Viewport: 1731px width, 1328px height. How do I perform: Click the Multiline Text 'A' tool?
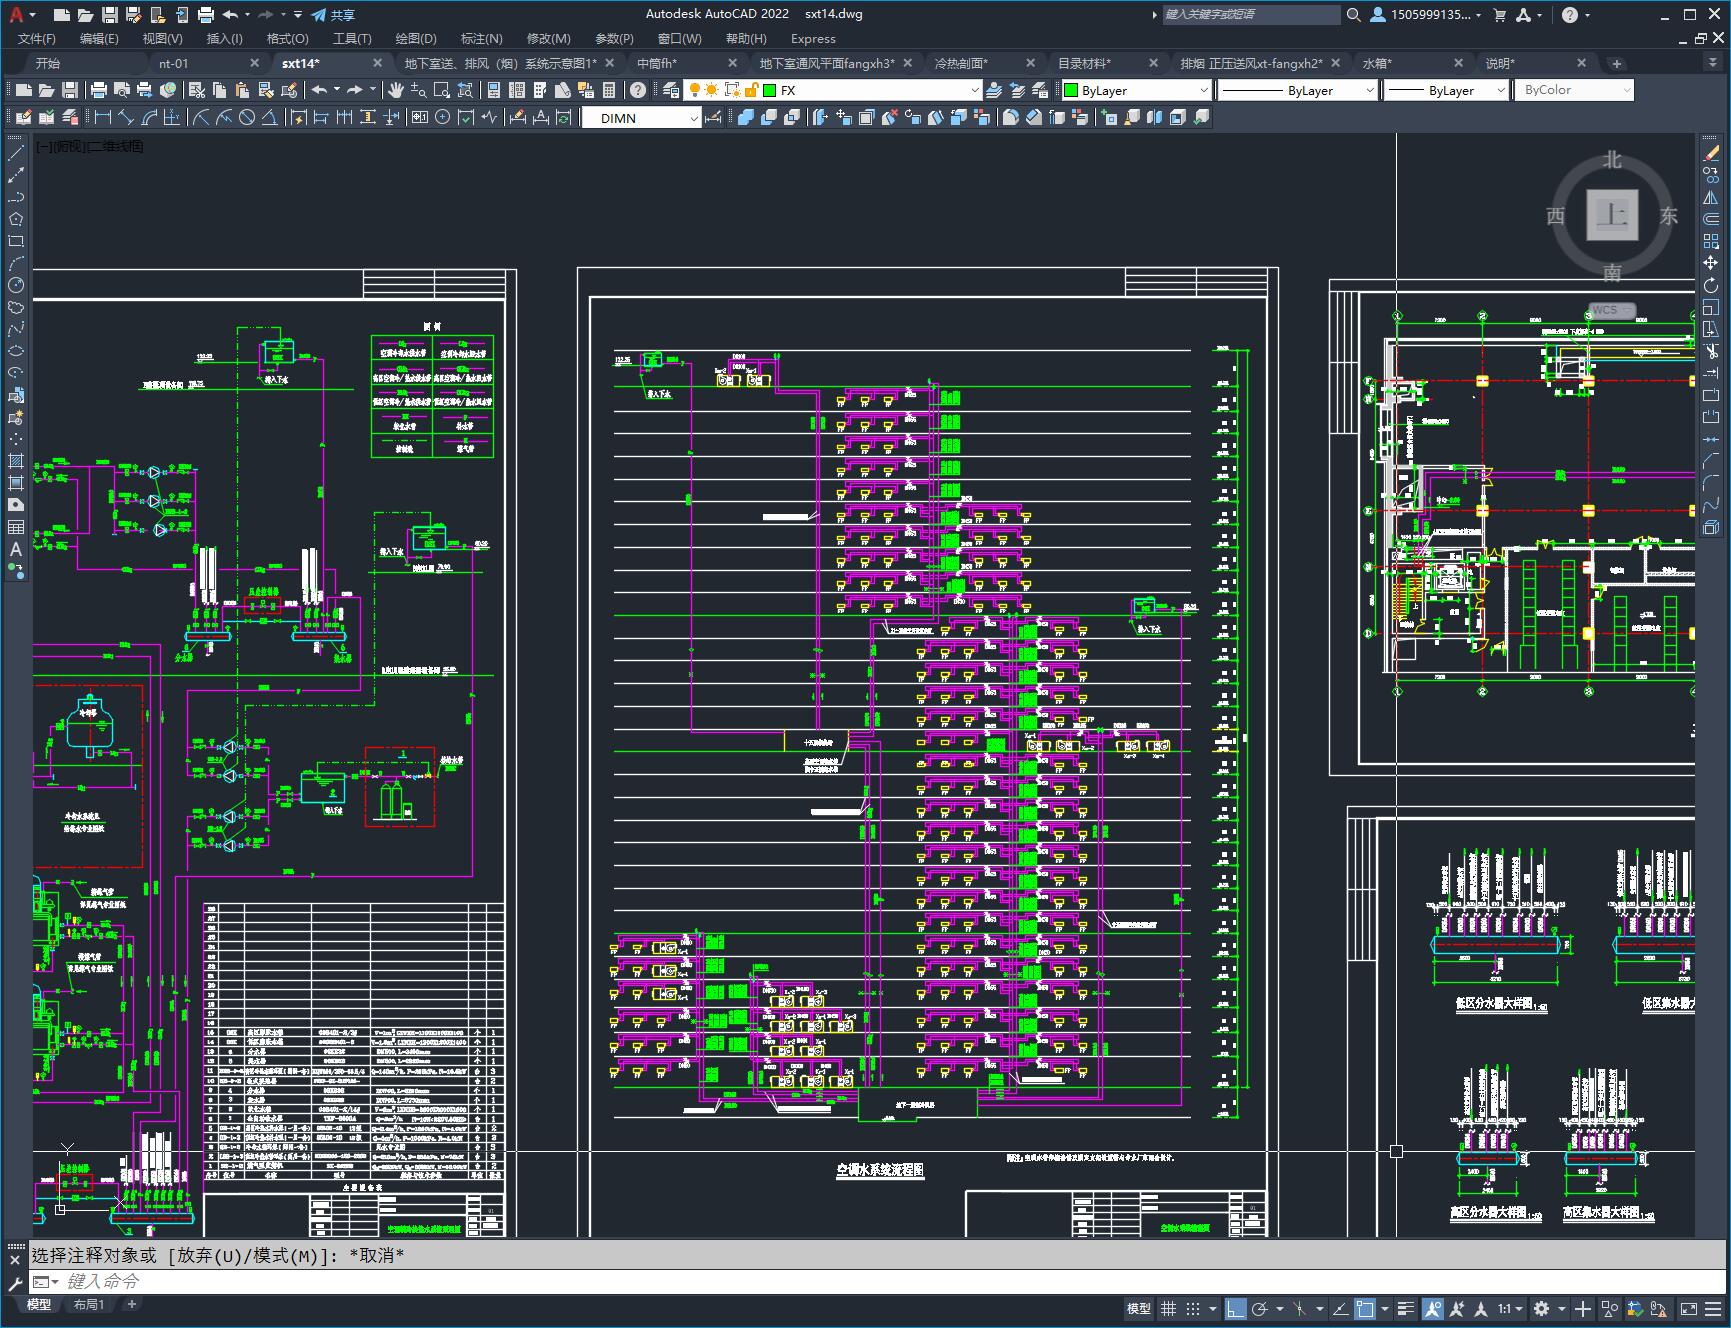coord(16,549)
